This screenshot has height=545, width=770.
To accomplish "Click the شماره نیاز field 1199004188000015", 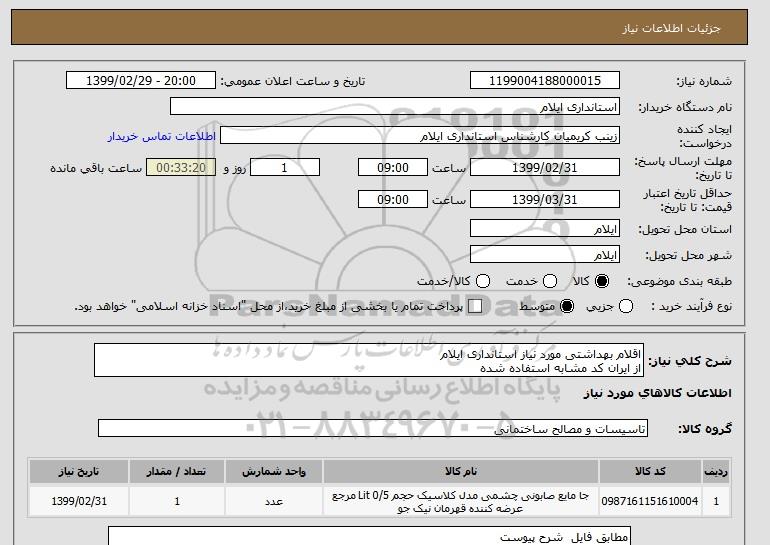I will point(545,81).
